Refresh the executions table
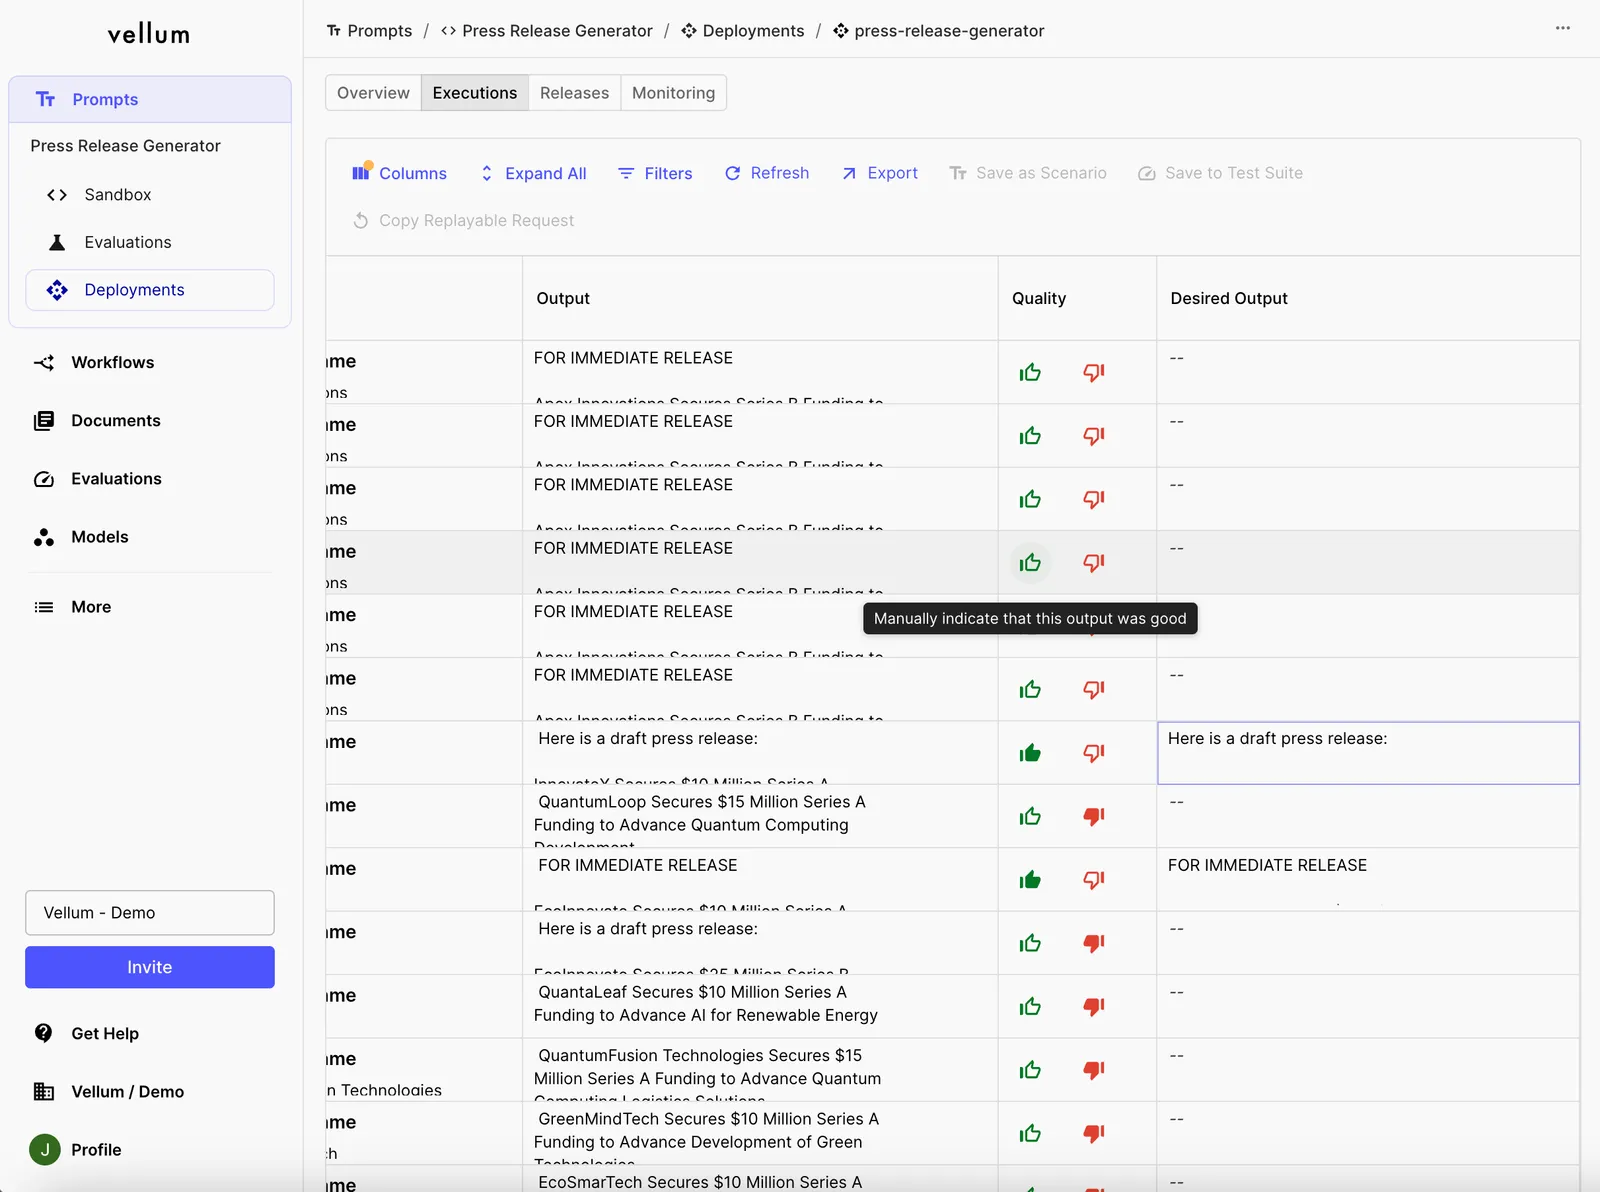 [x=767, y=173]
